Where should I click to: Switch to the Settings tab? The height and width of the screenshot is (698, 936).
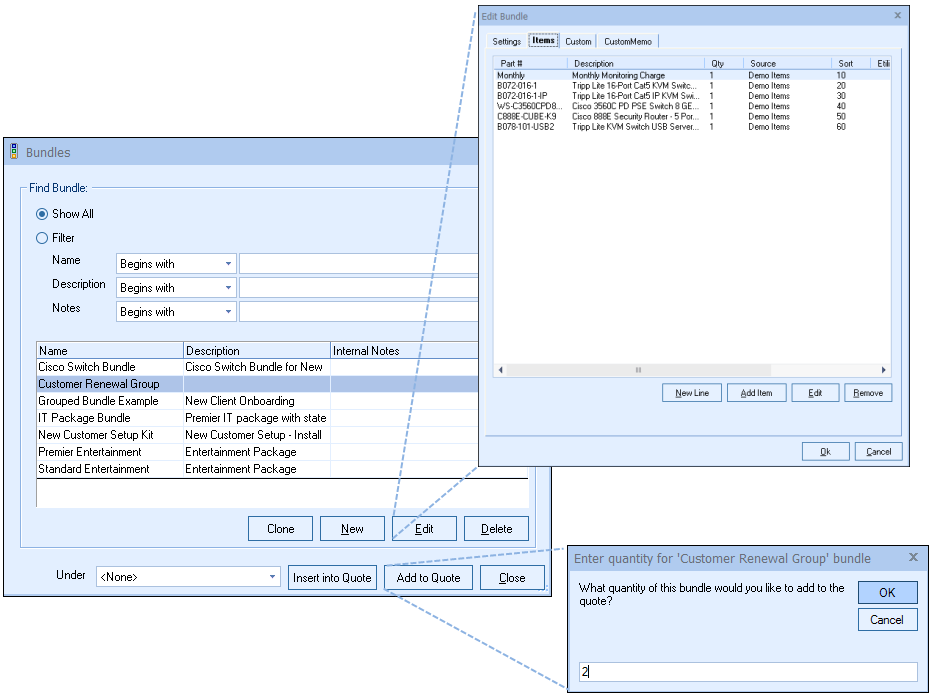click(507, 41)
